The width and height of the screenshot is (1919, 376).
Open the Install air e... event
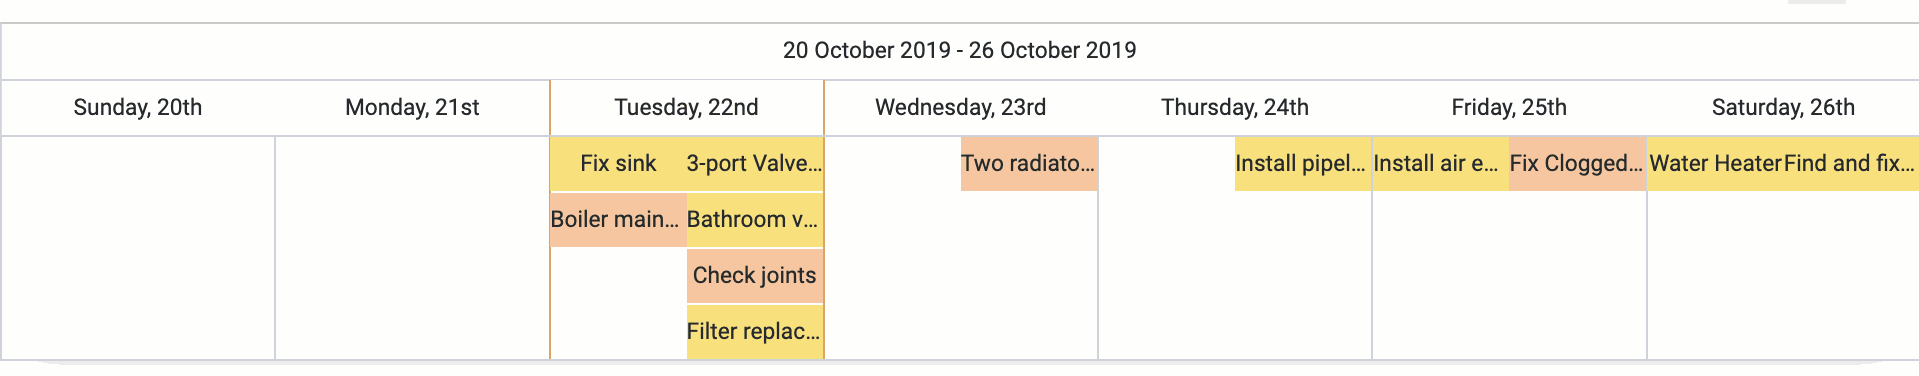[x=1441, y=164]
